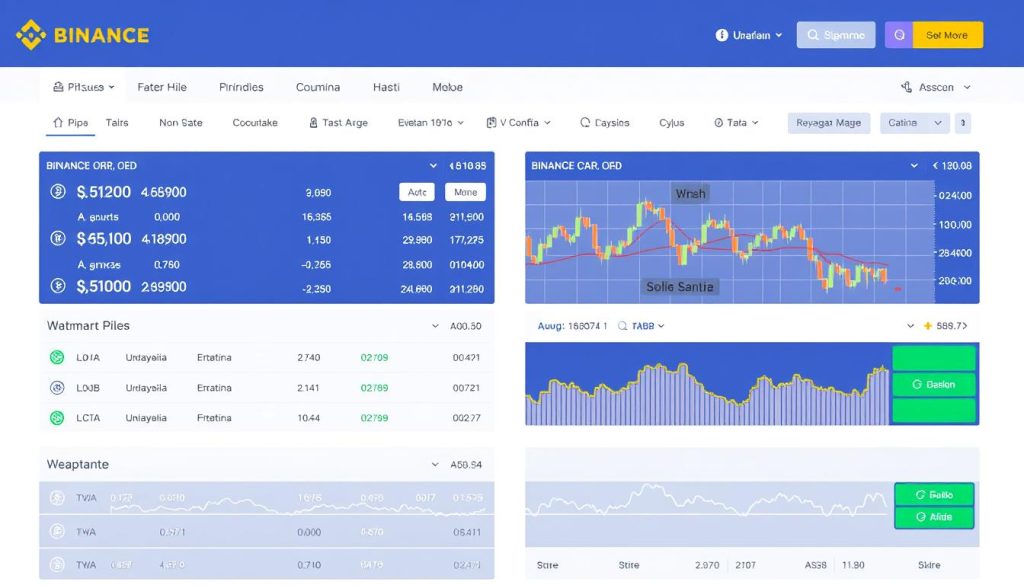This screenshot has height=585, width=1024.
Task: Click the Reyagat Mage button
Action: coord(829,123)
